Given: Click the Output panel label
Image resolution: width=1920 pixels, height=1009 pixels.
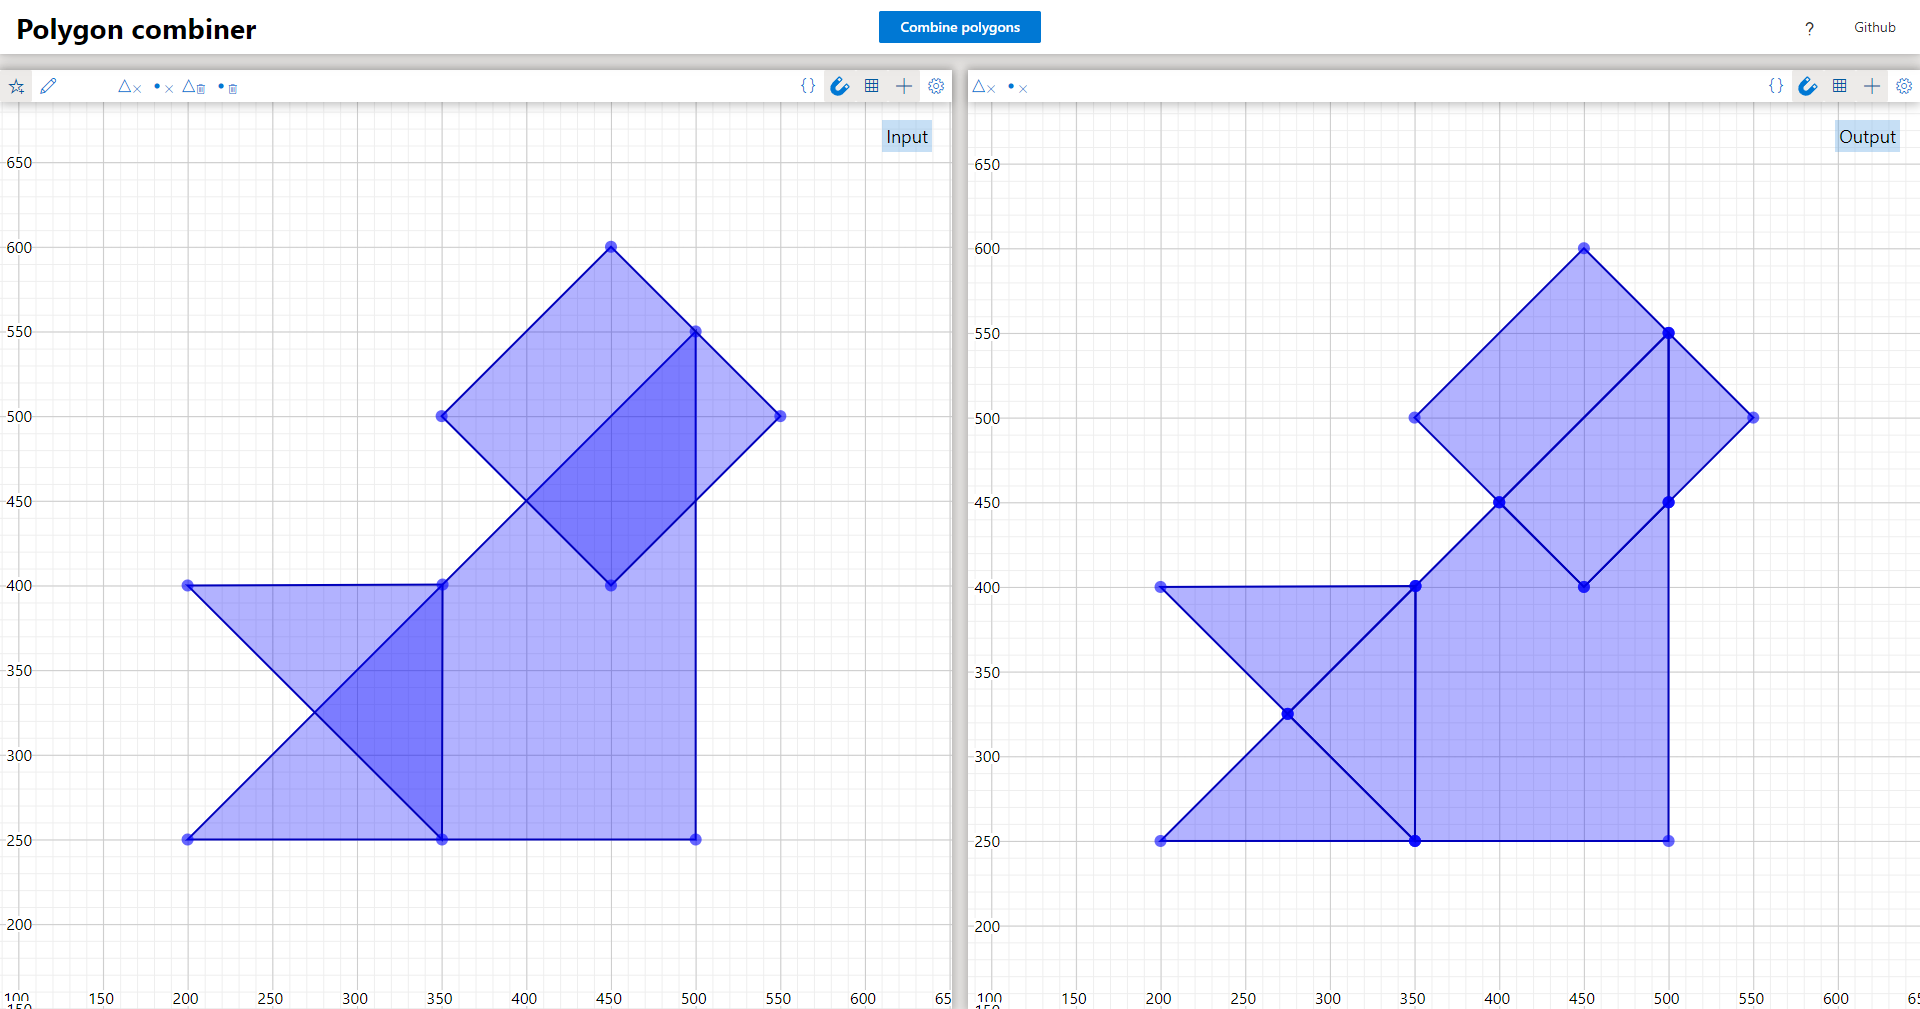Looking at the screenshot, I should point(1867,137).
